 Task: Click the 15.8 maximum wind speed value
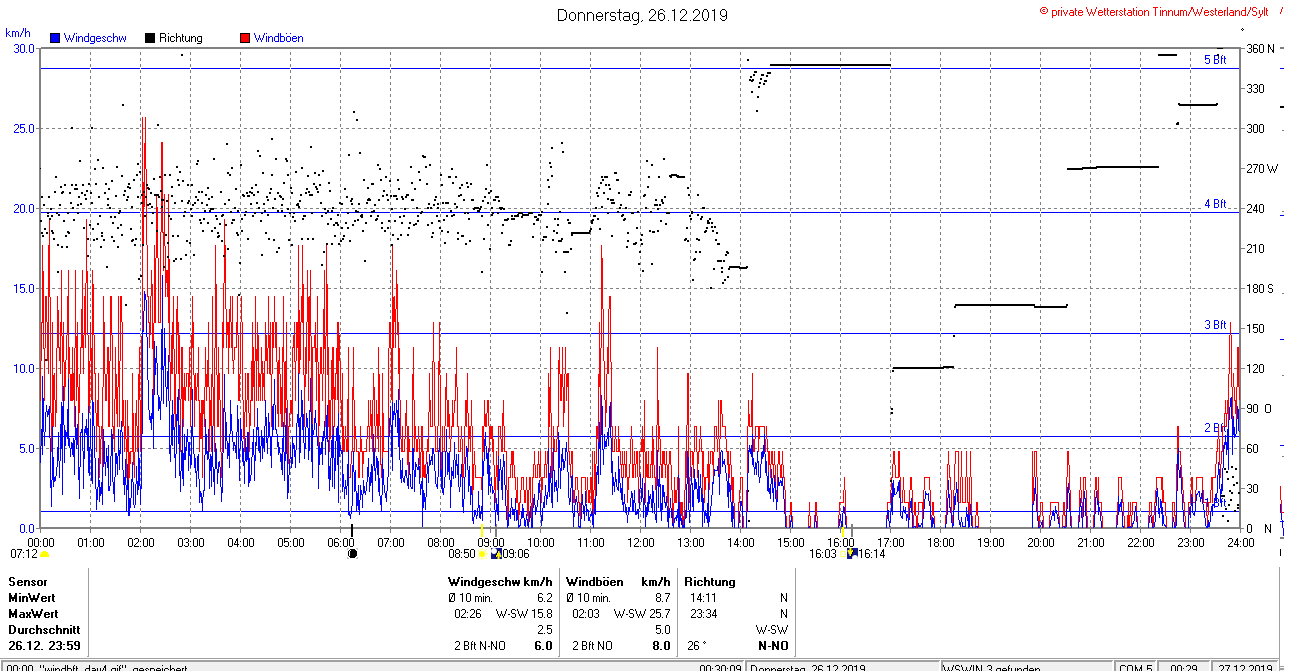[x=541, y=613]
